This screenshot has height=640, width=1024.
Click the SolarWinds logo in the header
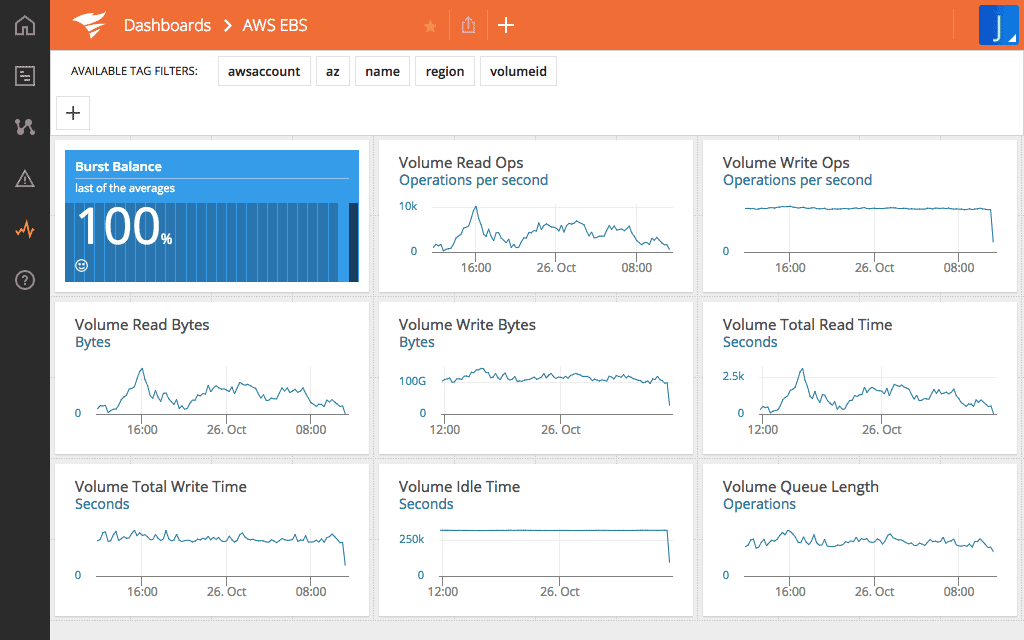89,25
